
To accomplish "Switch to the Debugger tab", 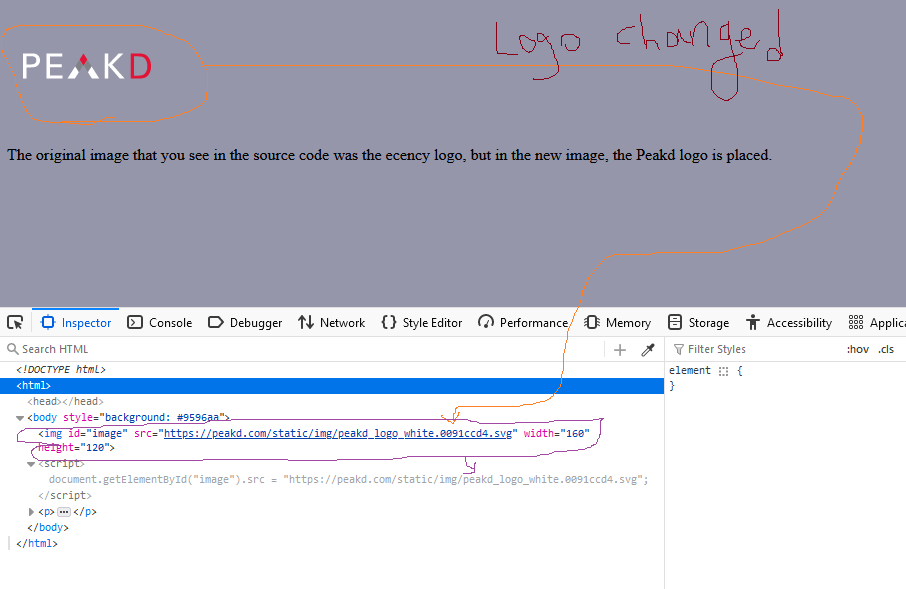I will (x=245, y=323).
